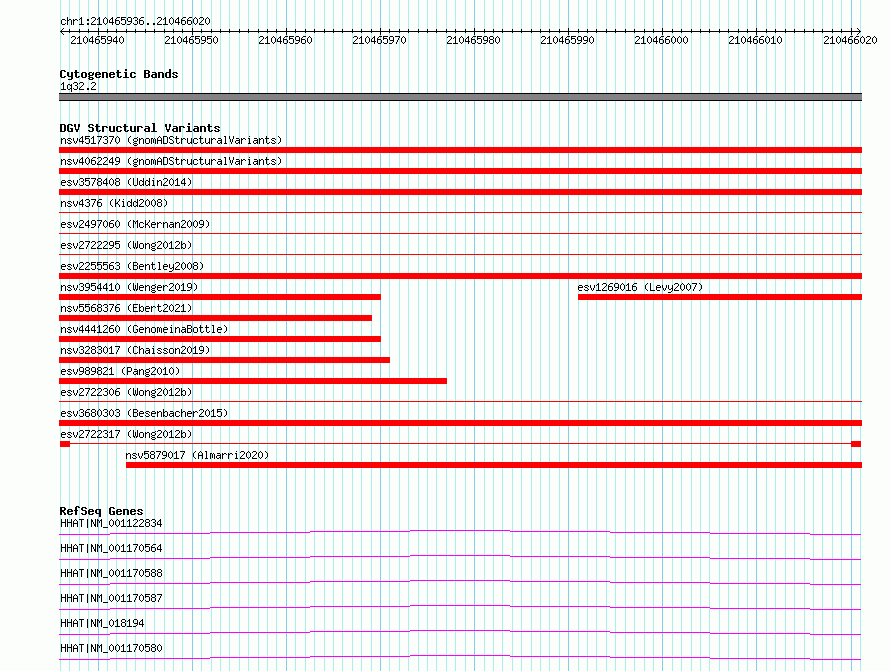Select transcript HHAT|NM_001170588
The width and height of the screenshot is (890, 671).
point(111,573)
